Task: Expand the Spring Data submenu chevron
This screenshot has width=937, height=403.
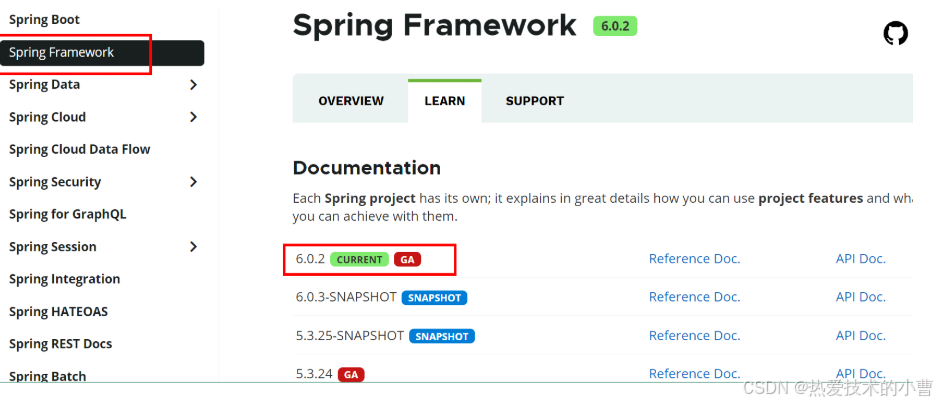Action: (x=193, y=85)
